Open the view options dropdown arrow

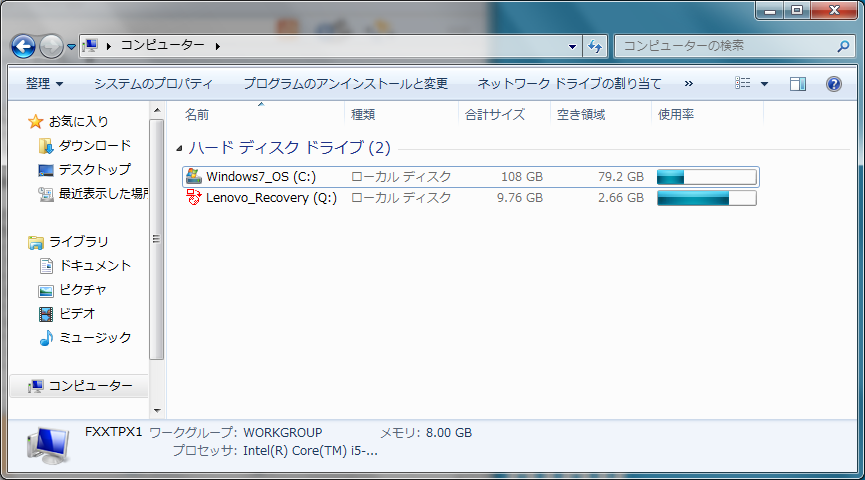point(764,84)
